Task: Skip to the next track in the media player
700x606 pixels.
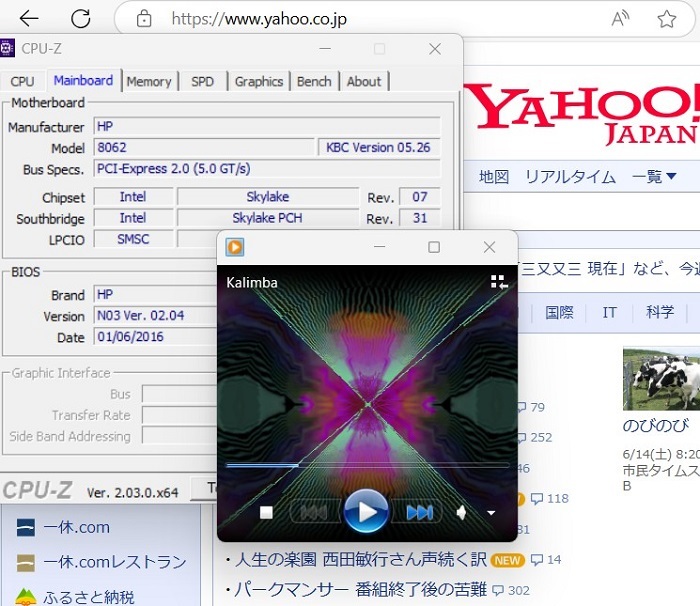Action: click(420, 512)
